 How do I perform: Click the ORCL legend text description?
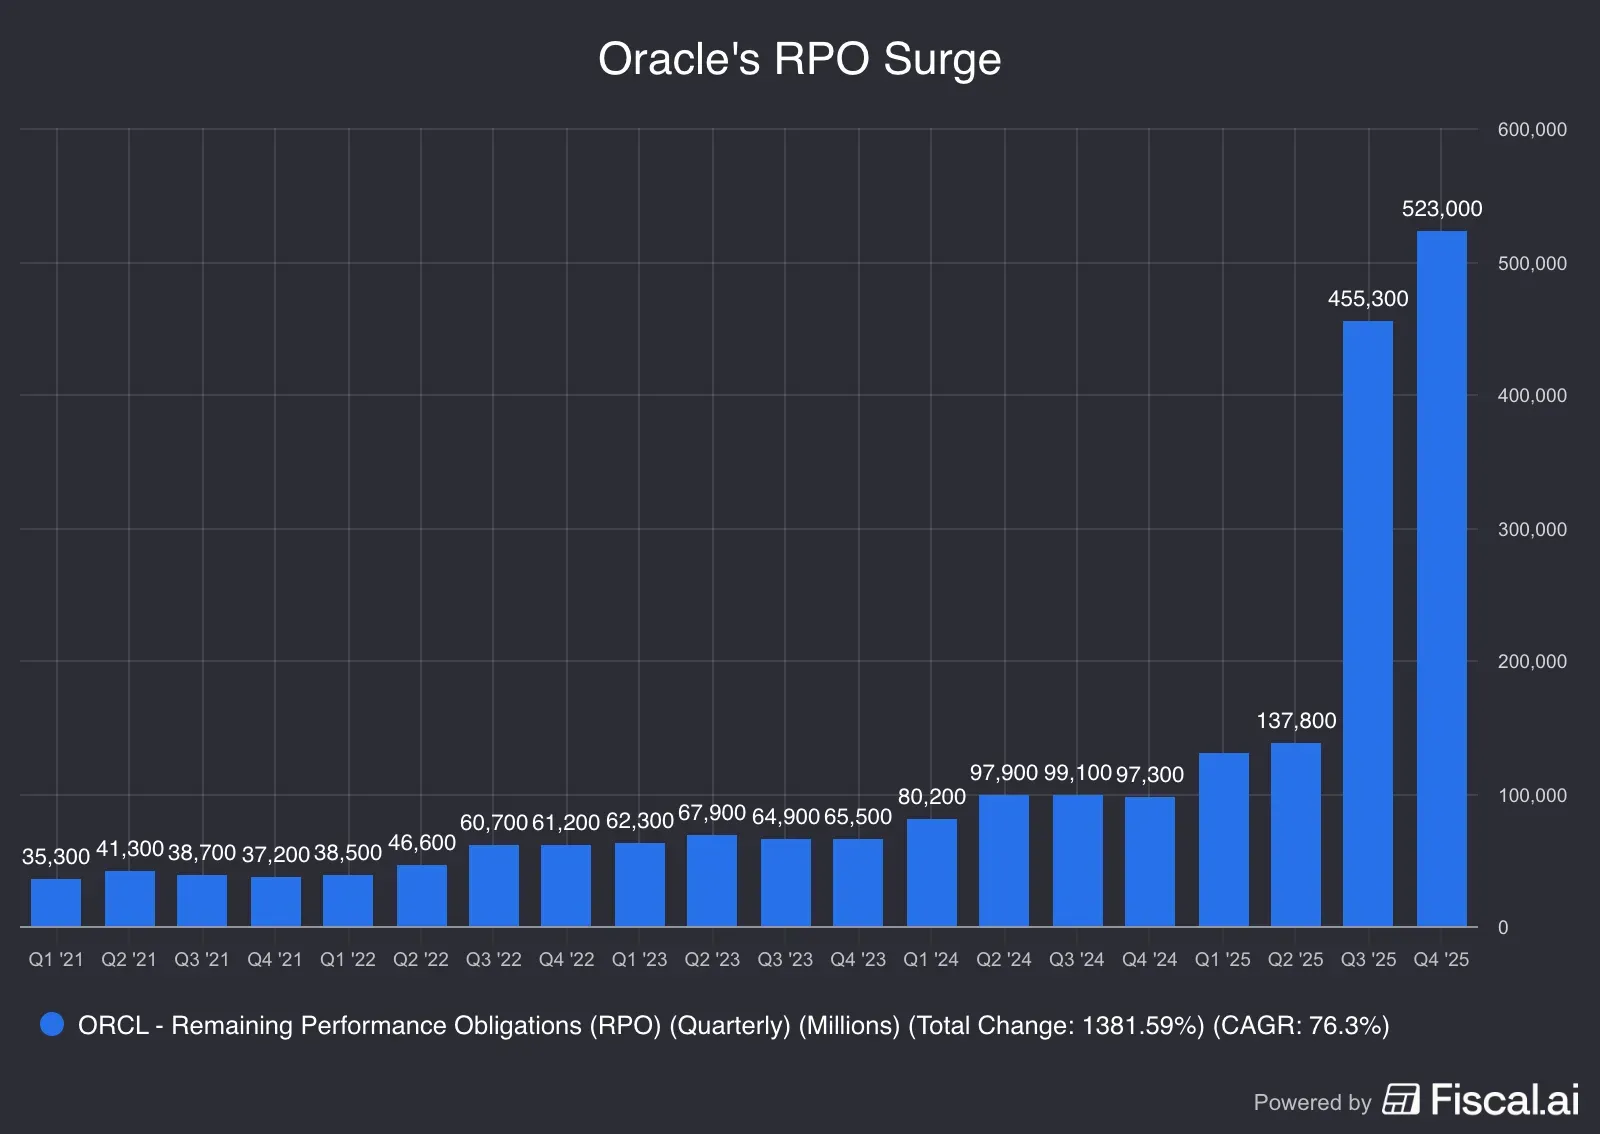coord(735,1025)
